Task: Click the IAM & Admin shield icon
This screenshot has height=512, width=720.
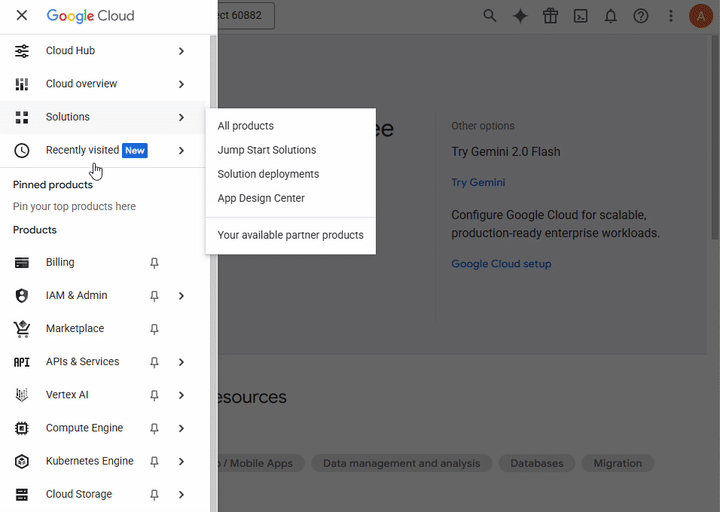Action: point(22,296)
